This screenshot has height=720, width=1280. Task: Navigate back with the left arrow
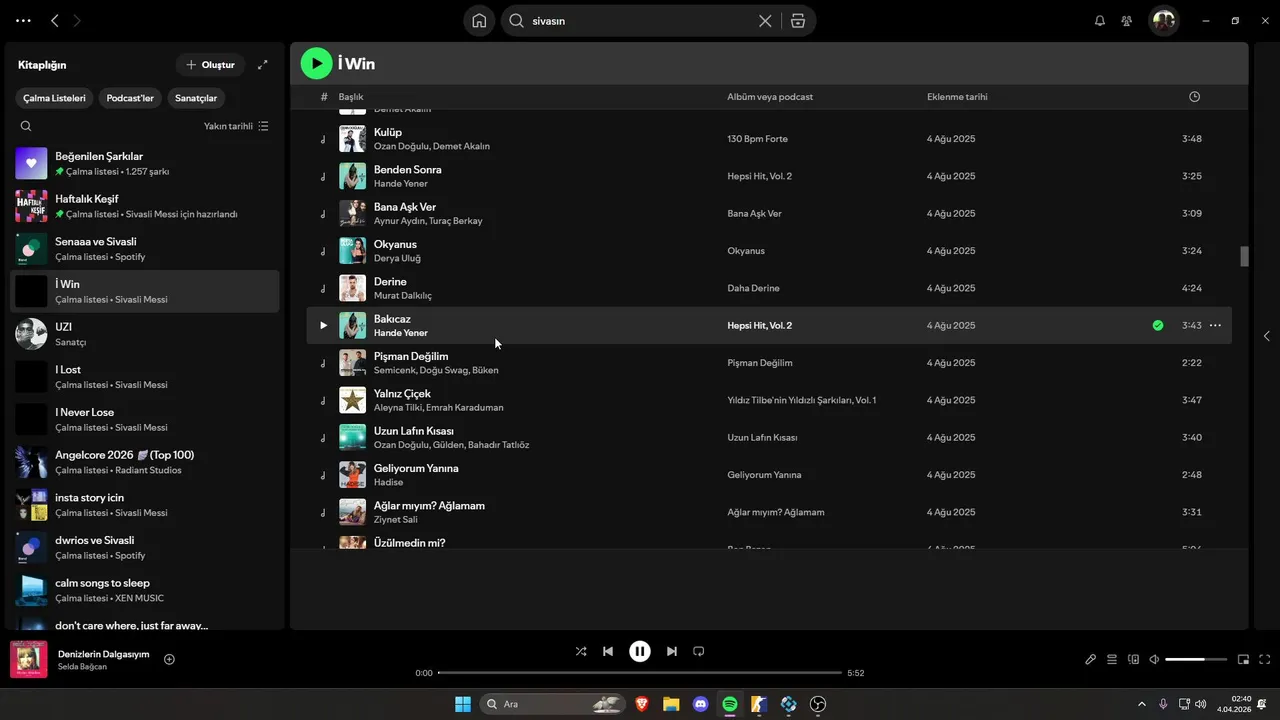55,20
